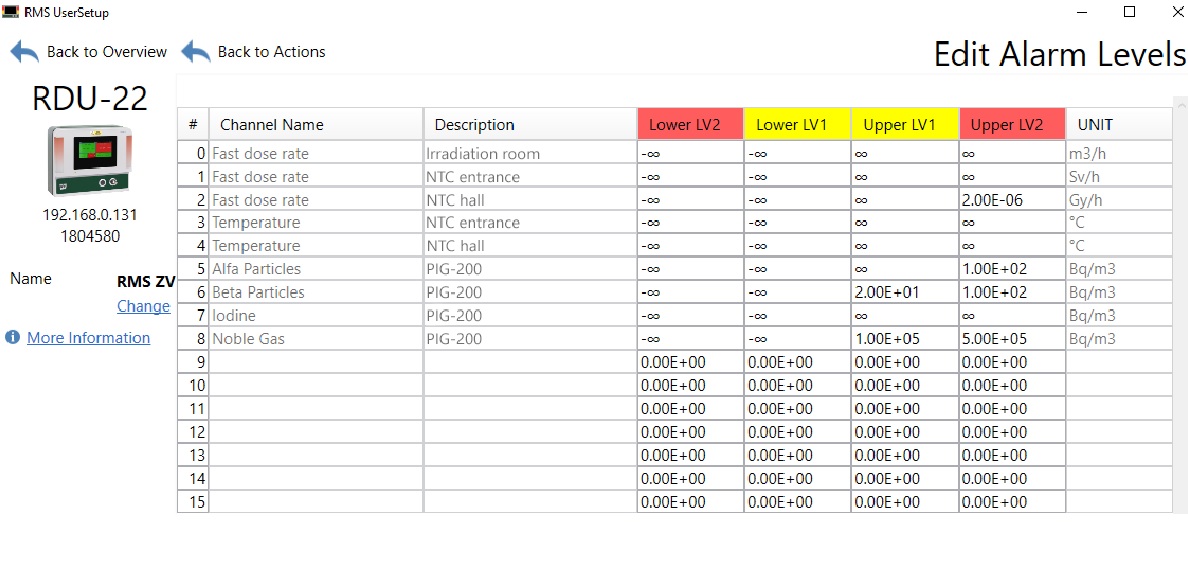Maximize the RMS UserSetup window
The image size is (1188, 574).
[x=1129, y=12]
